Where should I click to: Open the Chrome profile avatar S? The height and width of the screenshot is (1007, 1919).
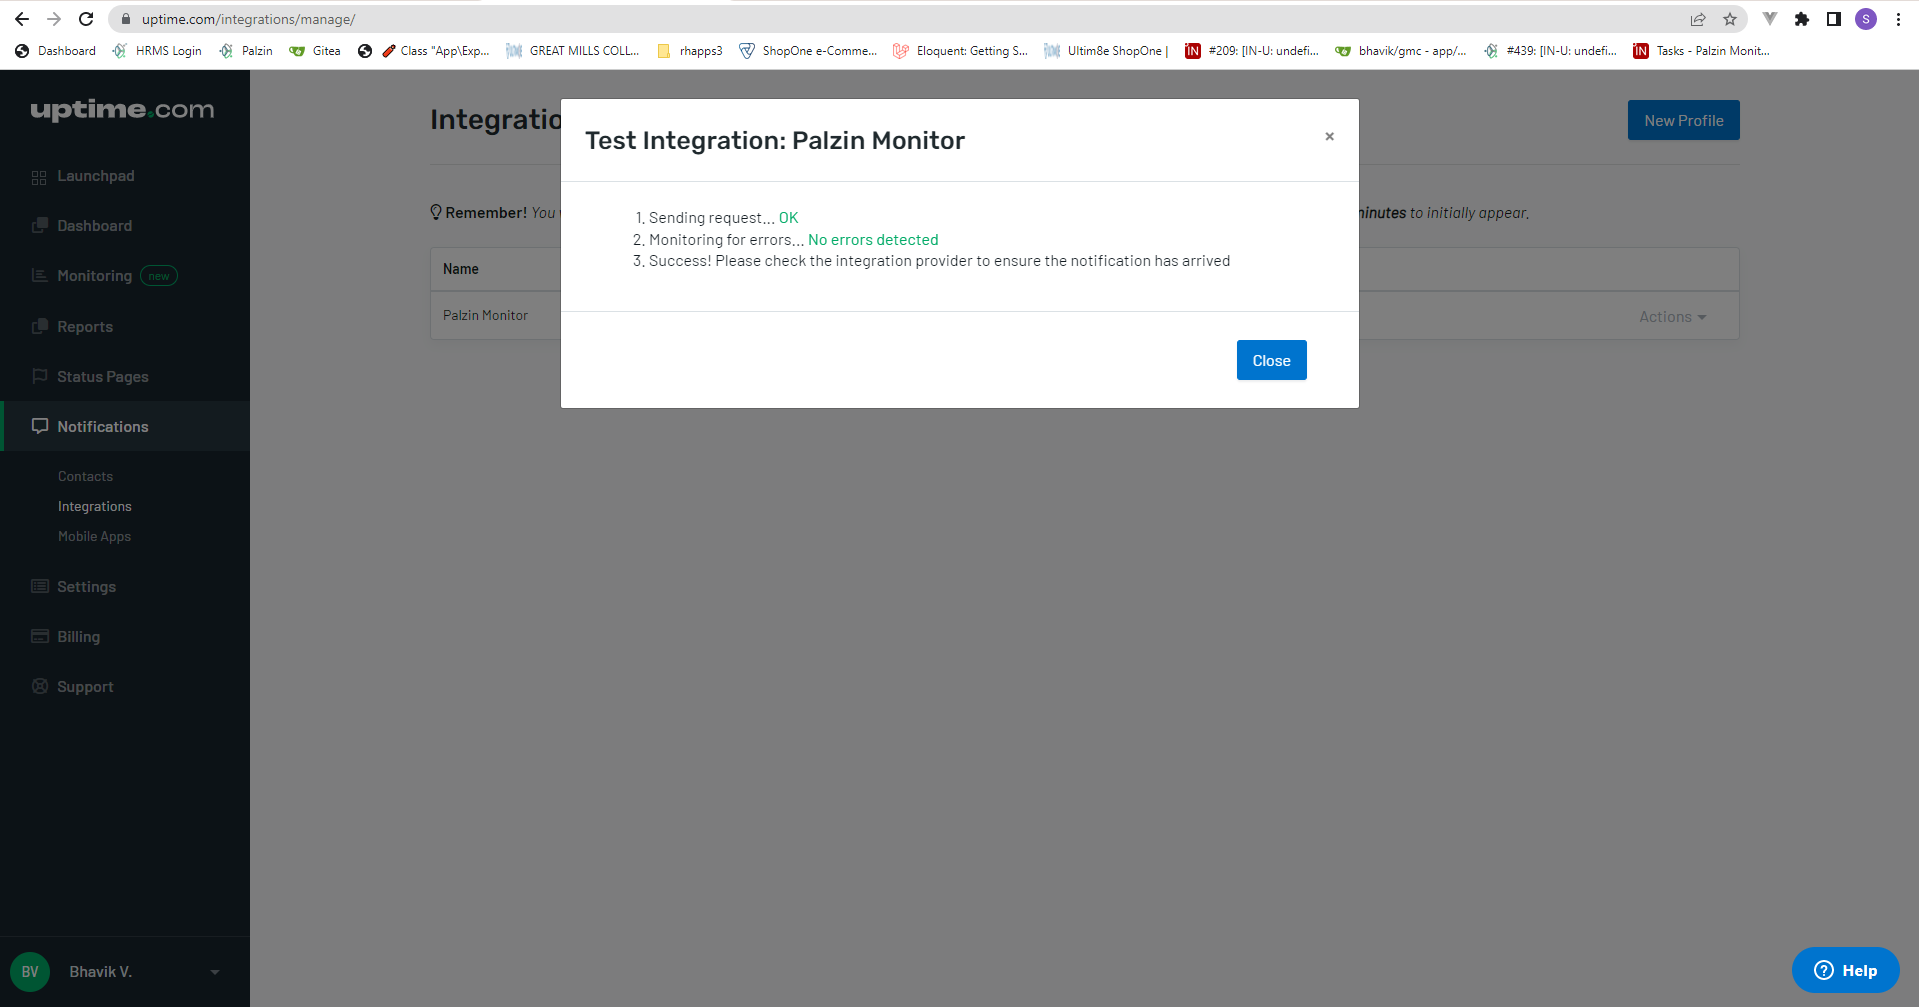[x=1866, y=19]
